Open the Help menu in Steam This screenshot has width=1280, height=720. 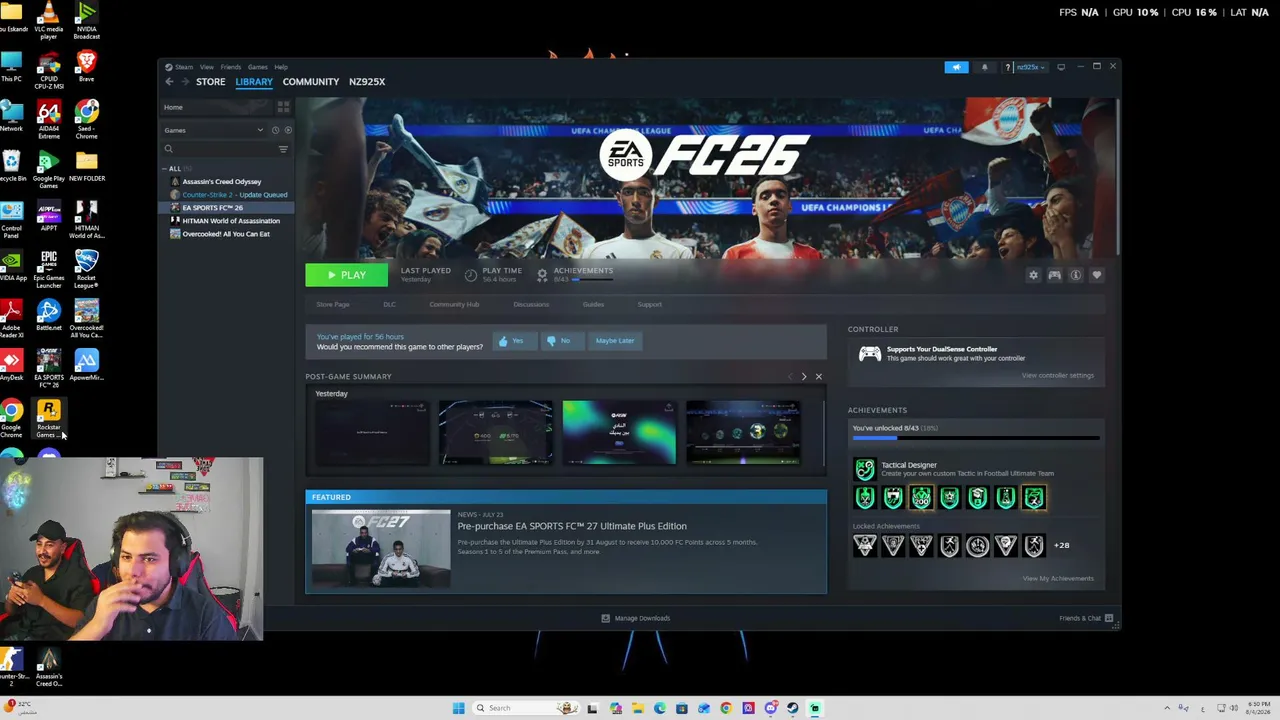(x=281, y=67)
